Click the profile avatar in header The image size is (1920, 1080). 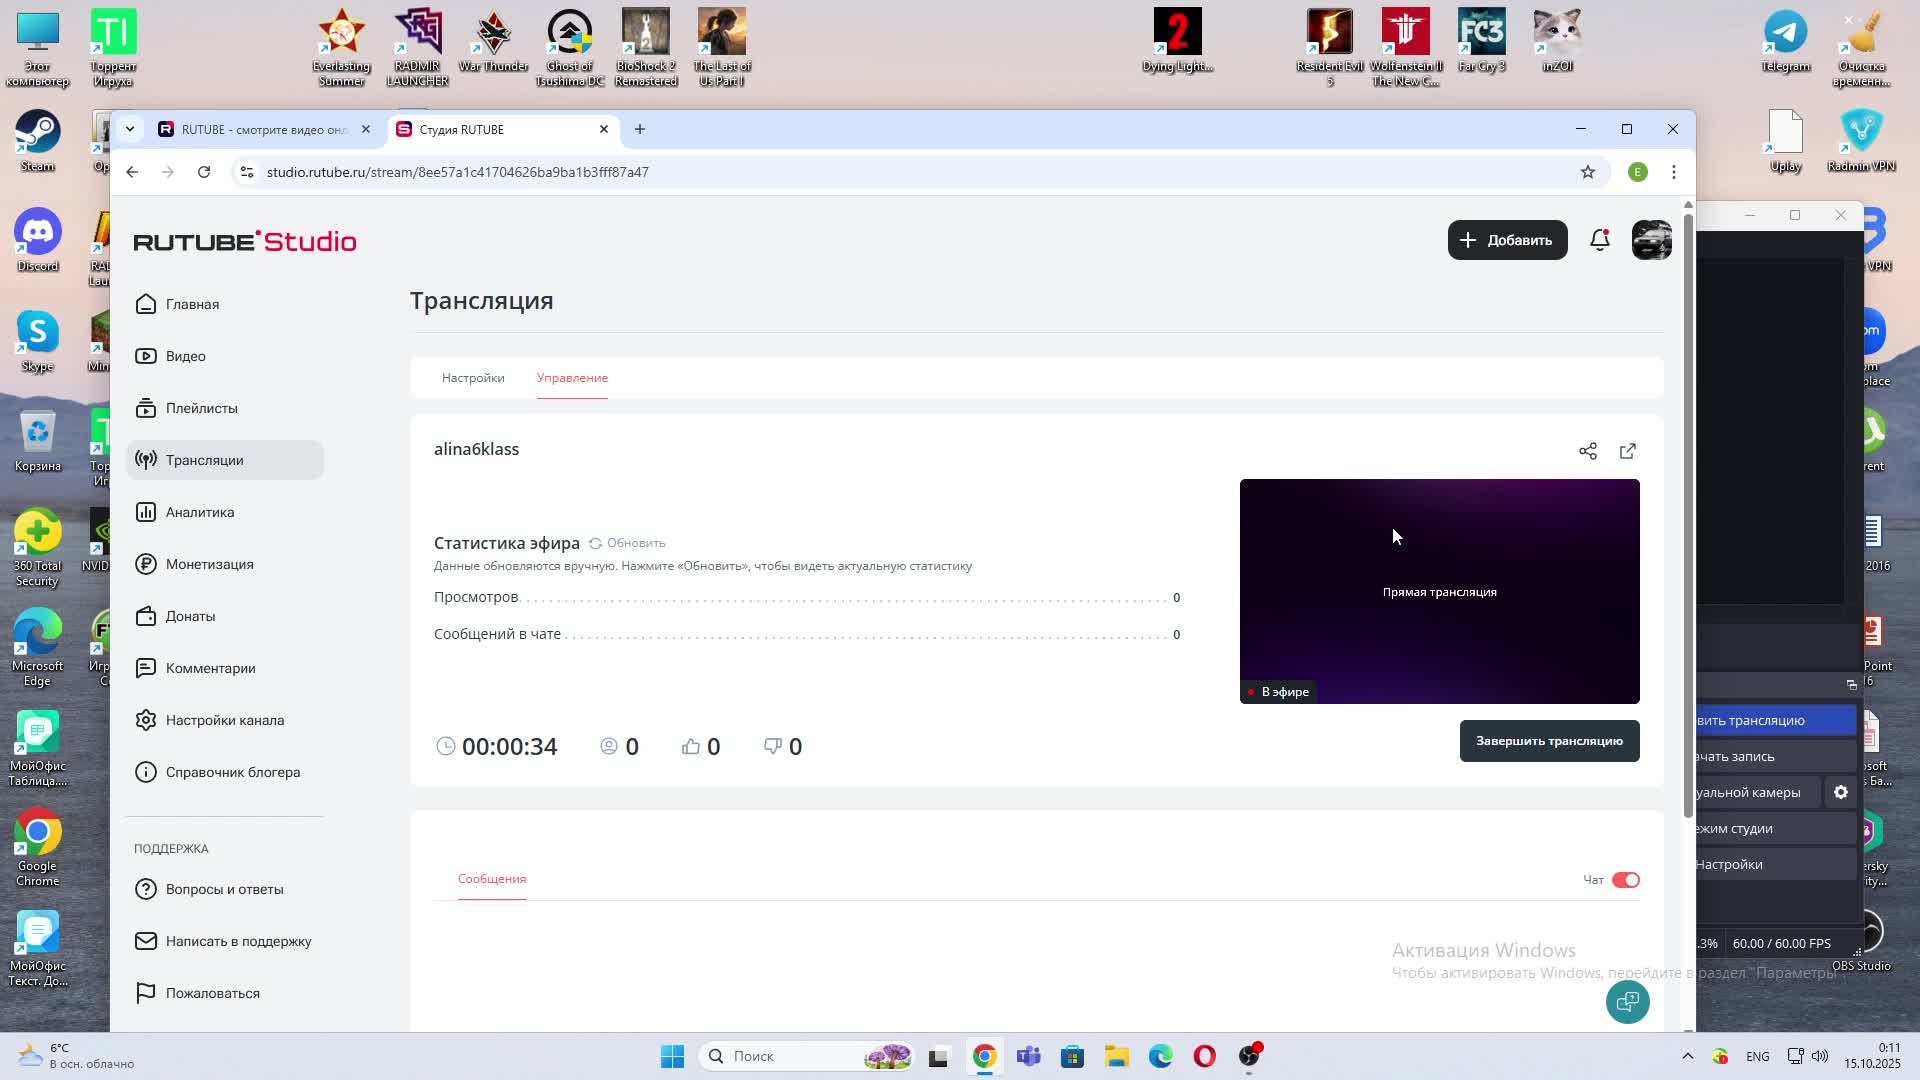[1651, 240]
